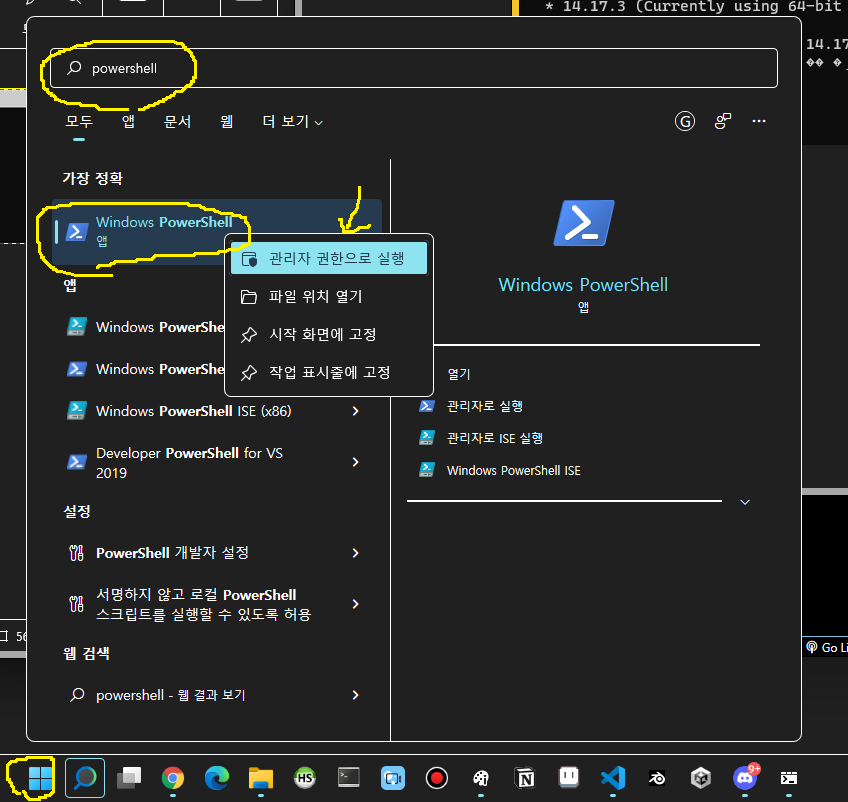Expand chevron for Developer PowerShell for VS 2019

coord(355,462)
